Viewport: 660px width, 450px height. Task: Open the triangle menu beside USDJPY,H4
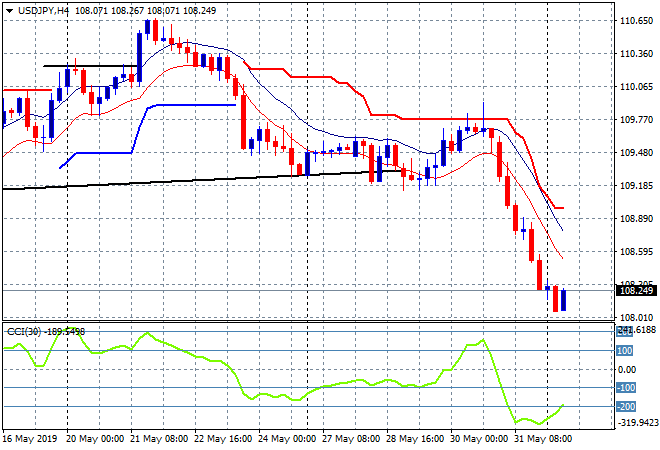[10, 11]
